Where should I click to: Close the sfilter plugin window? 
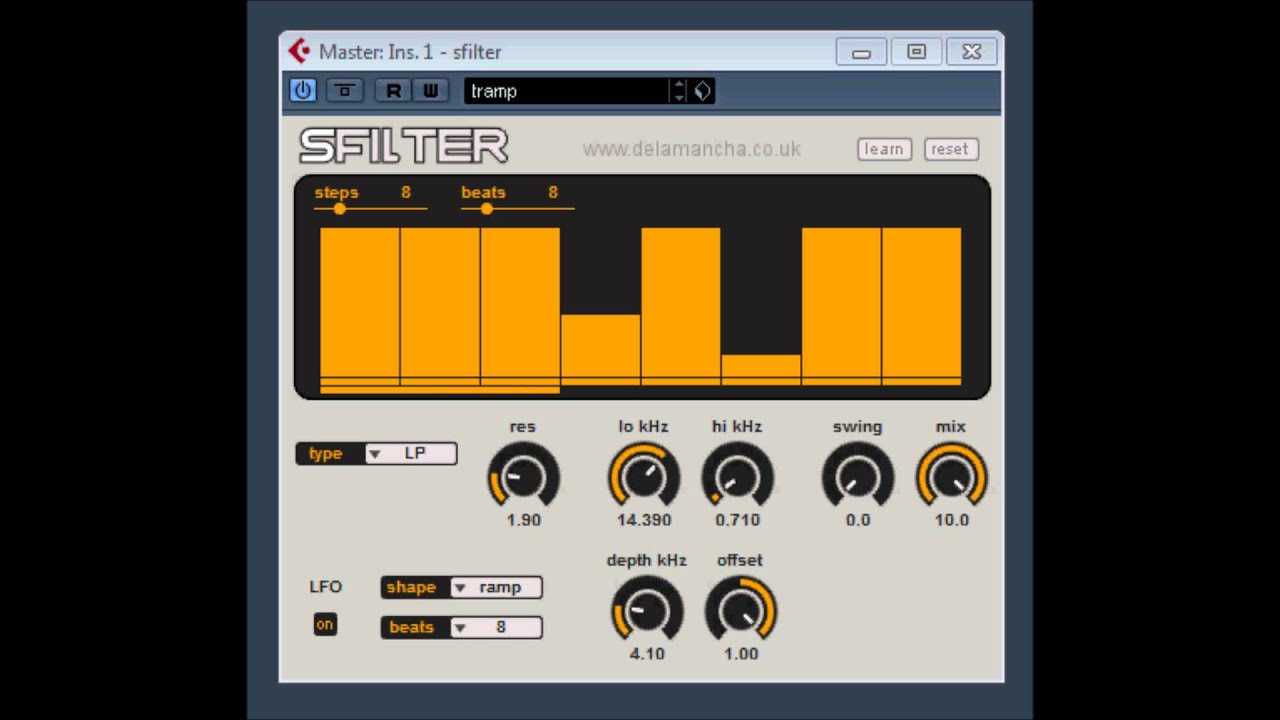(x=971, y=52)
